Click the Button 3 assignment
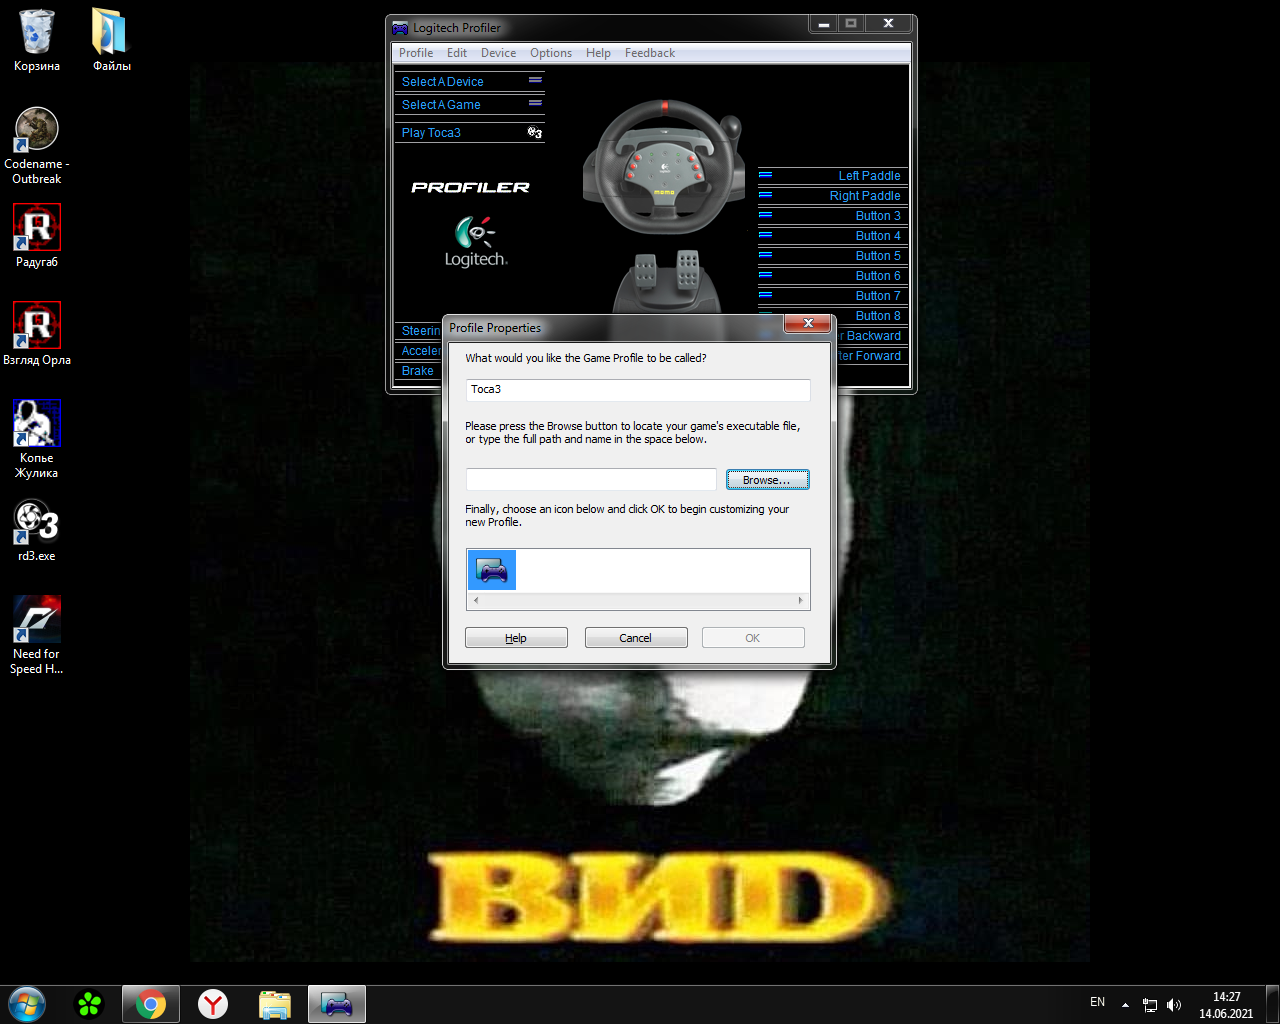The image size is (1280, 1024). click(878, 216)
